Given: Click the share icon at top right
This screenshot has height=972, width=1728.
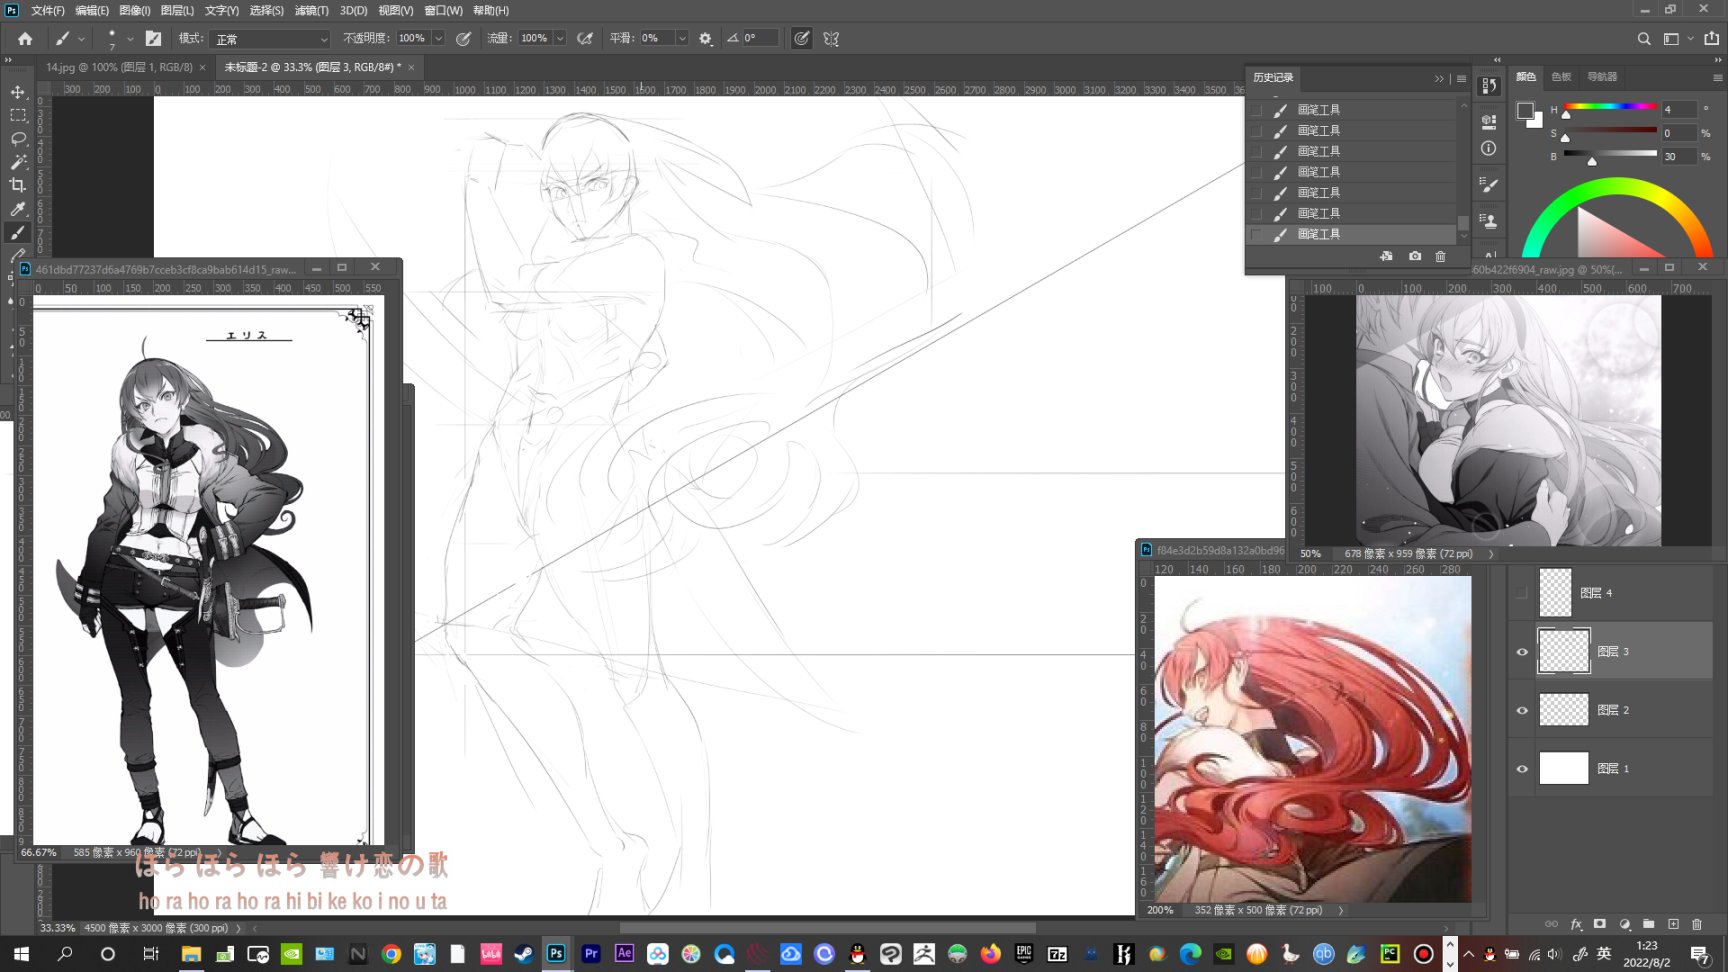Looking at the screenshot, I should pyautogui.click(x=1711, y=38).
